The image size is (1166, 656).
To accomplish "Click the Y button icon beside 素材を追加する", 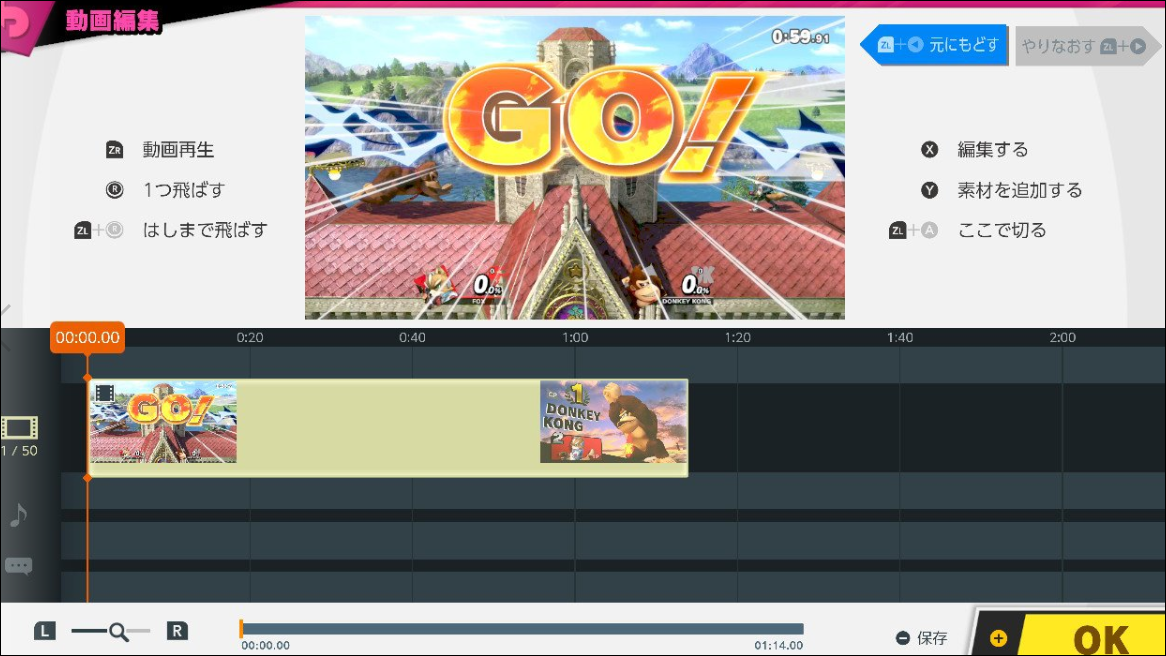I will 930,190.
